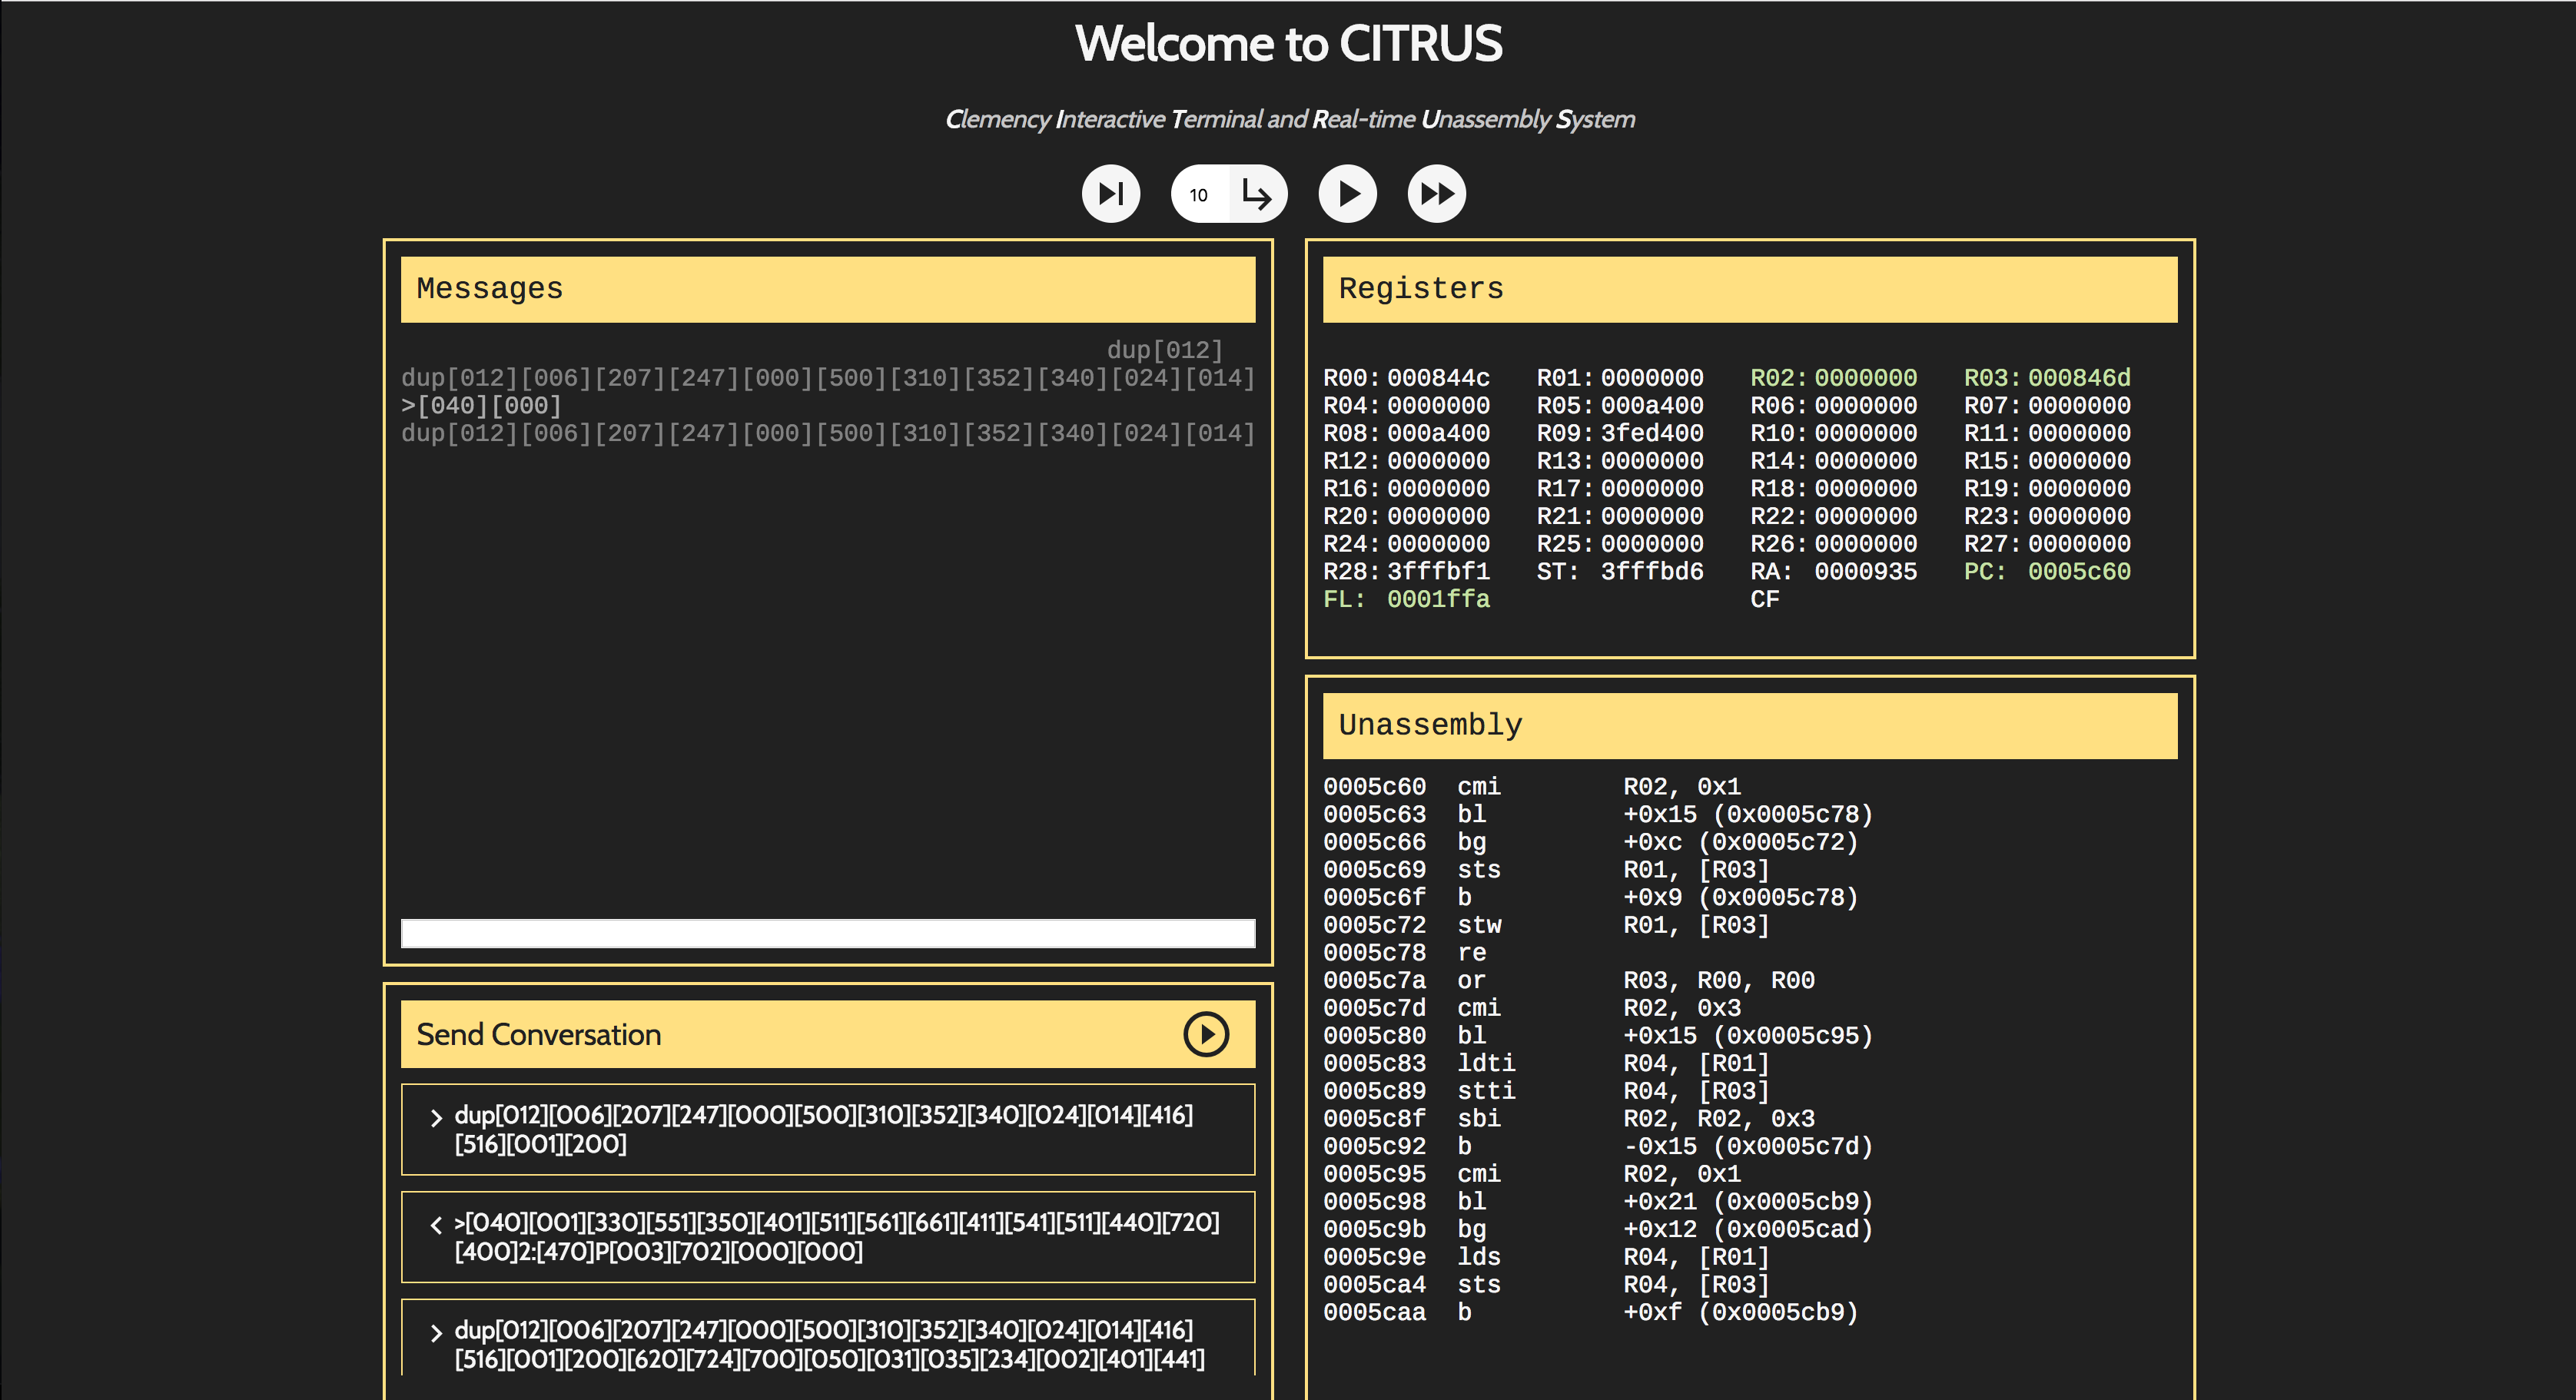Screen dimensions: 2576x1400
Task: Click the Send Conversation play icon
Action: tap(1206, 1034)
